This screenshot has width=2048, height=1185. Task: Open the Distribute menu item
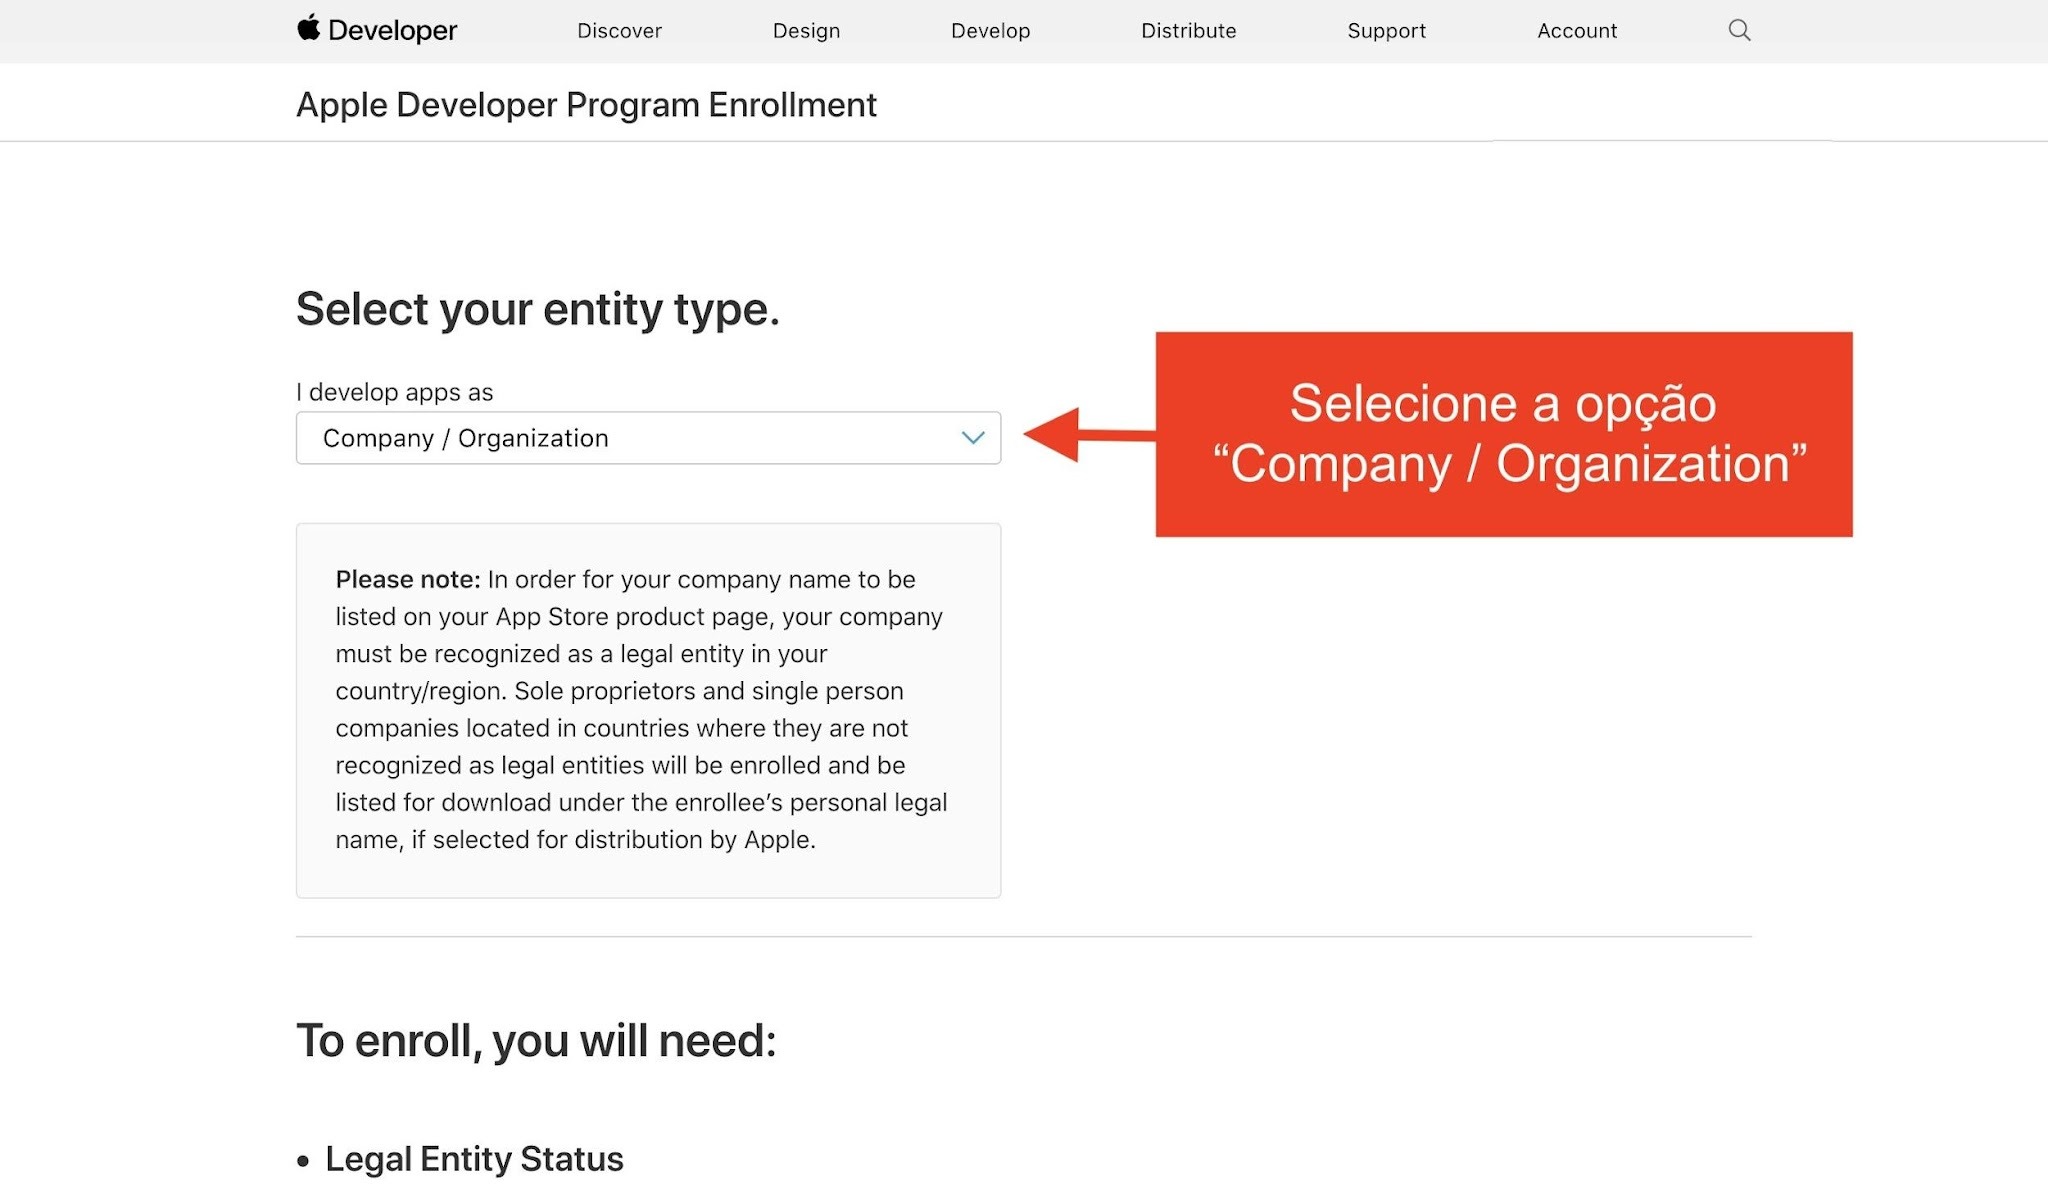coord(1188,31)
